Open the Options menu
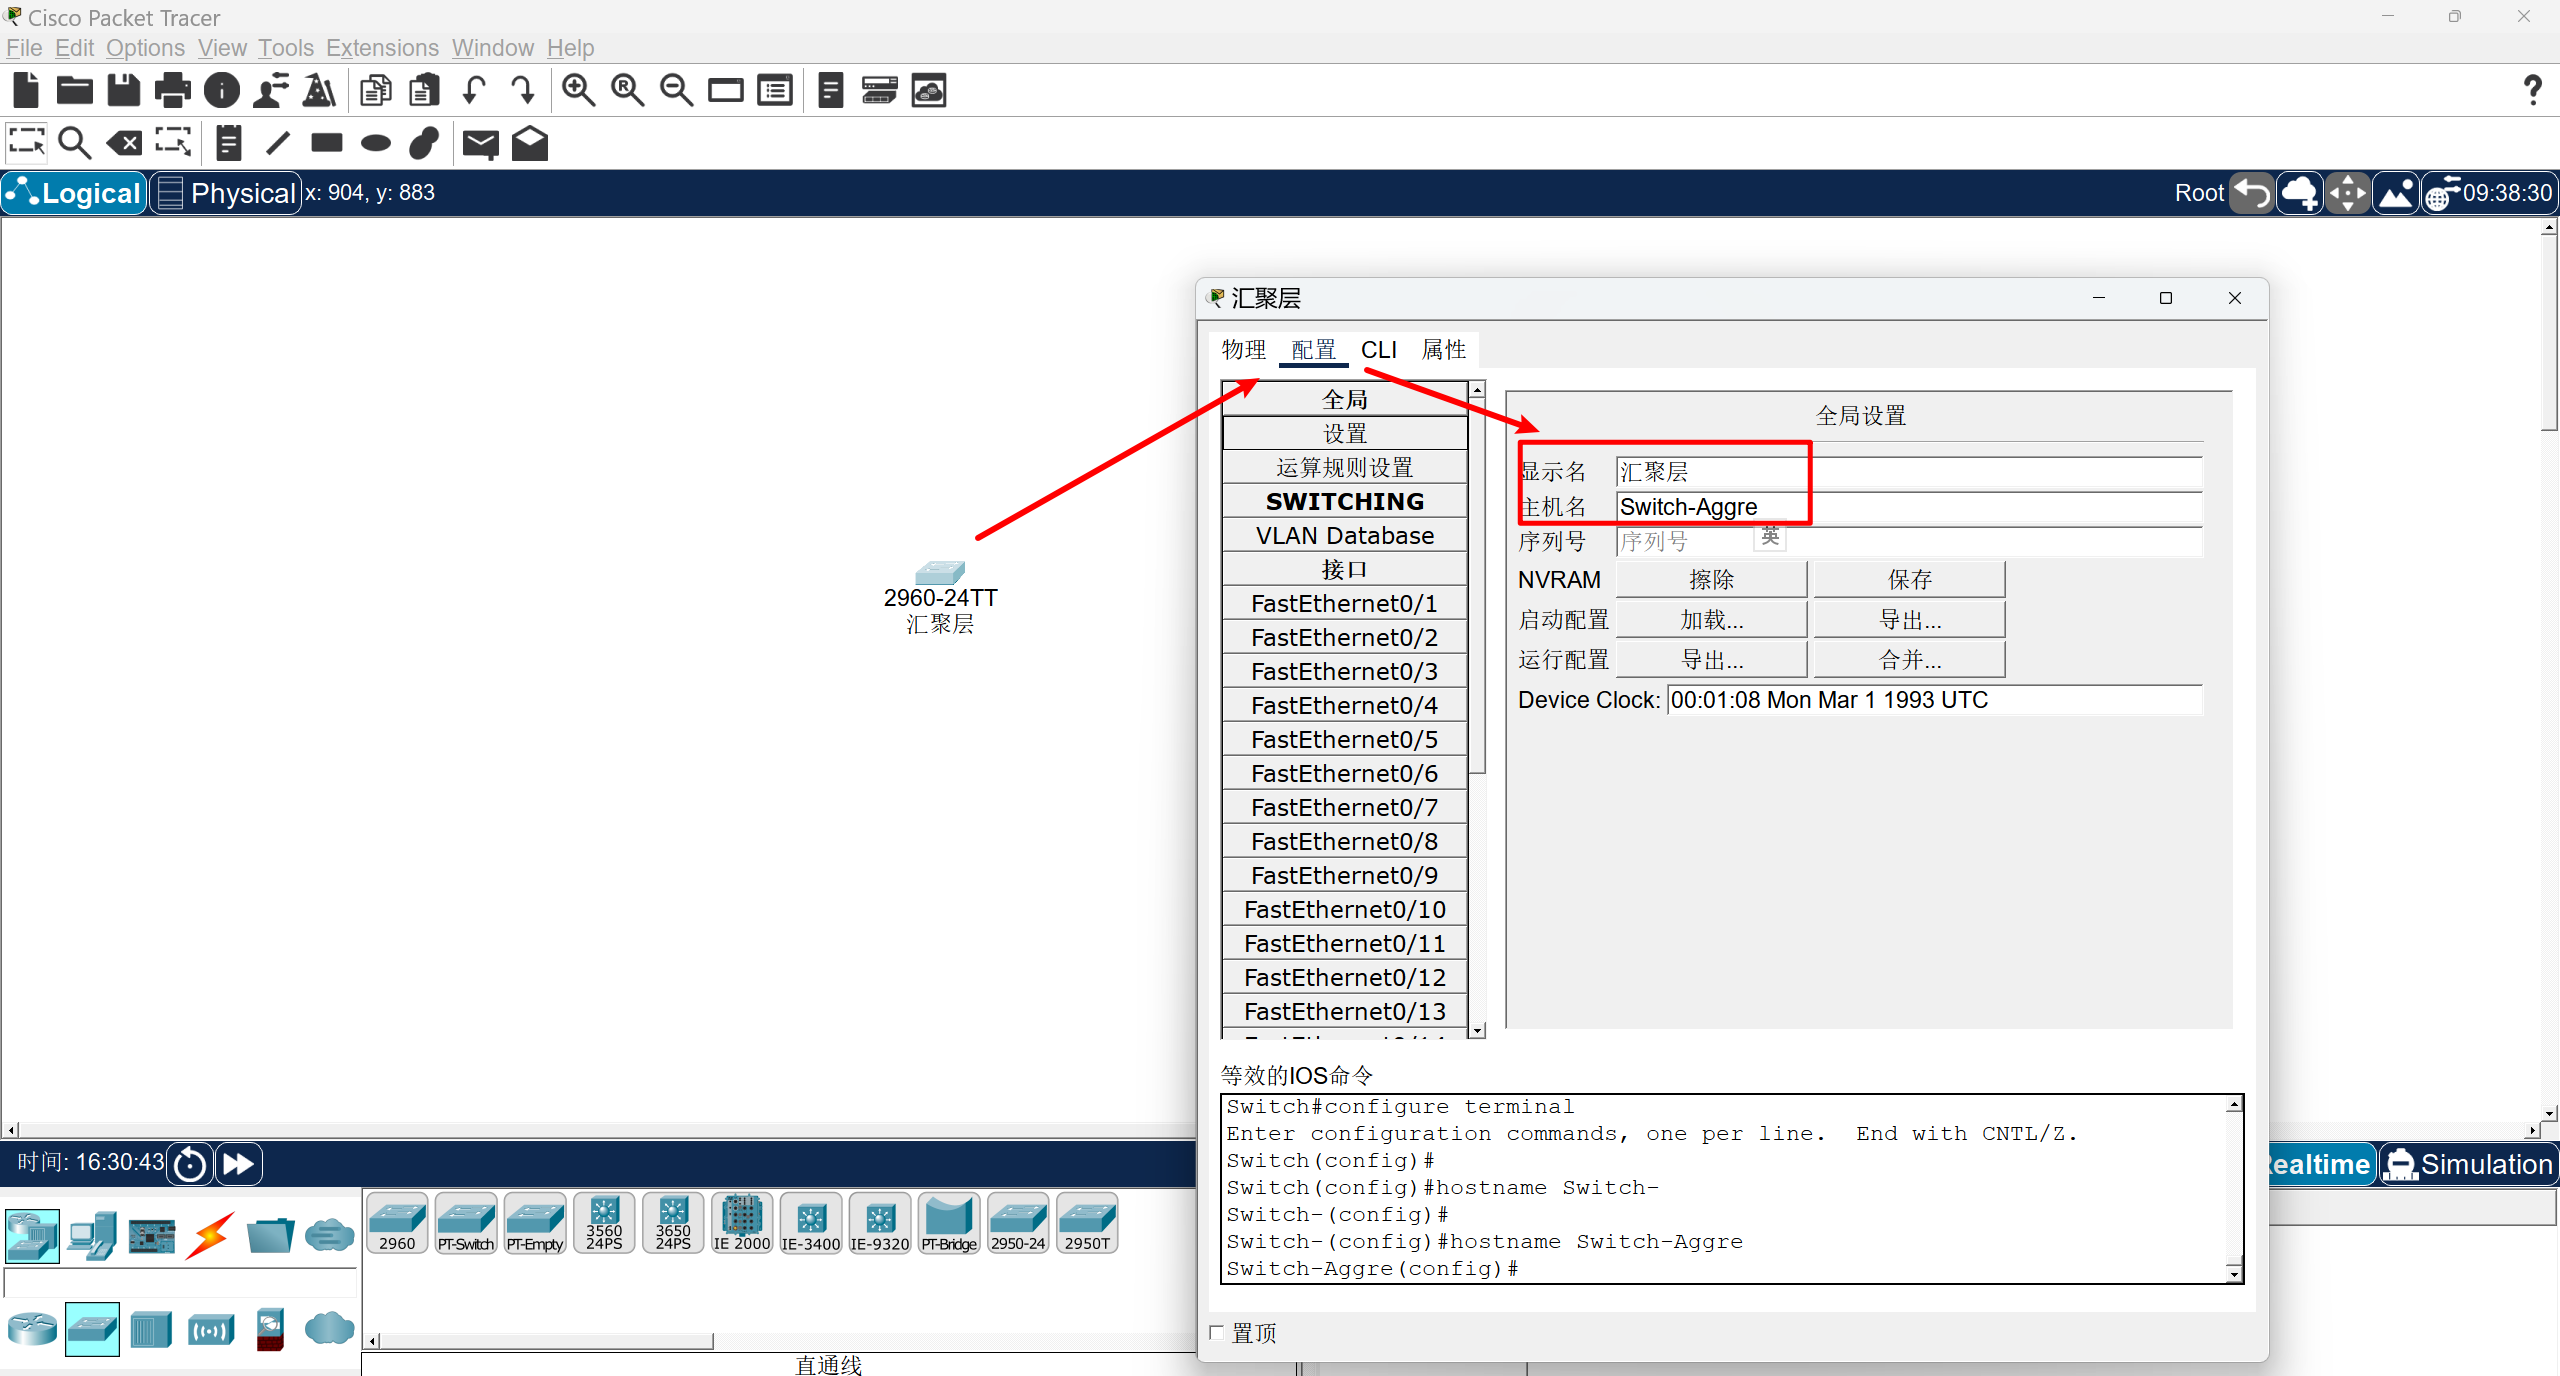The width and height of the screenshot is (2560, 1376). coord(146,48)
